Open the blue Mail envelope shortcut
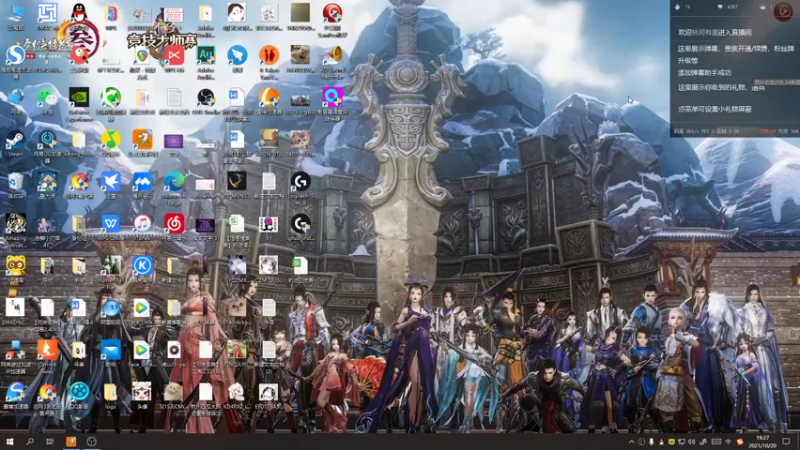The image size is (800, 450). (111, 350)
